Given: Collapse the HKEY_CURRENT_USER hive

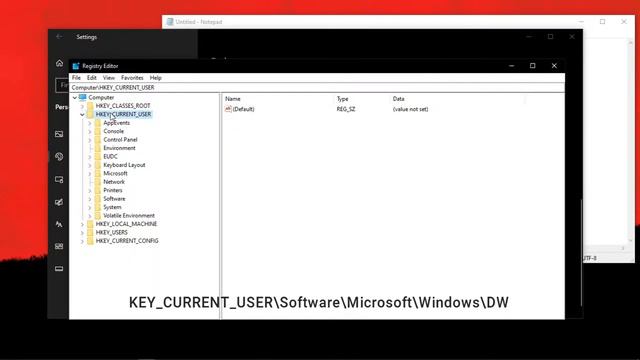Looking at the screenshot, I should [82, 115].
